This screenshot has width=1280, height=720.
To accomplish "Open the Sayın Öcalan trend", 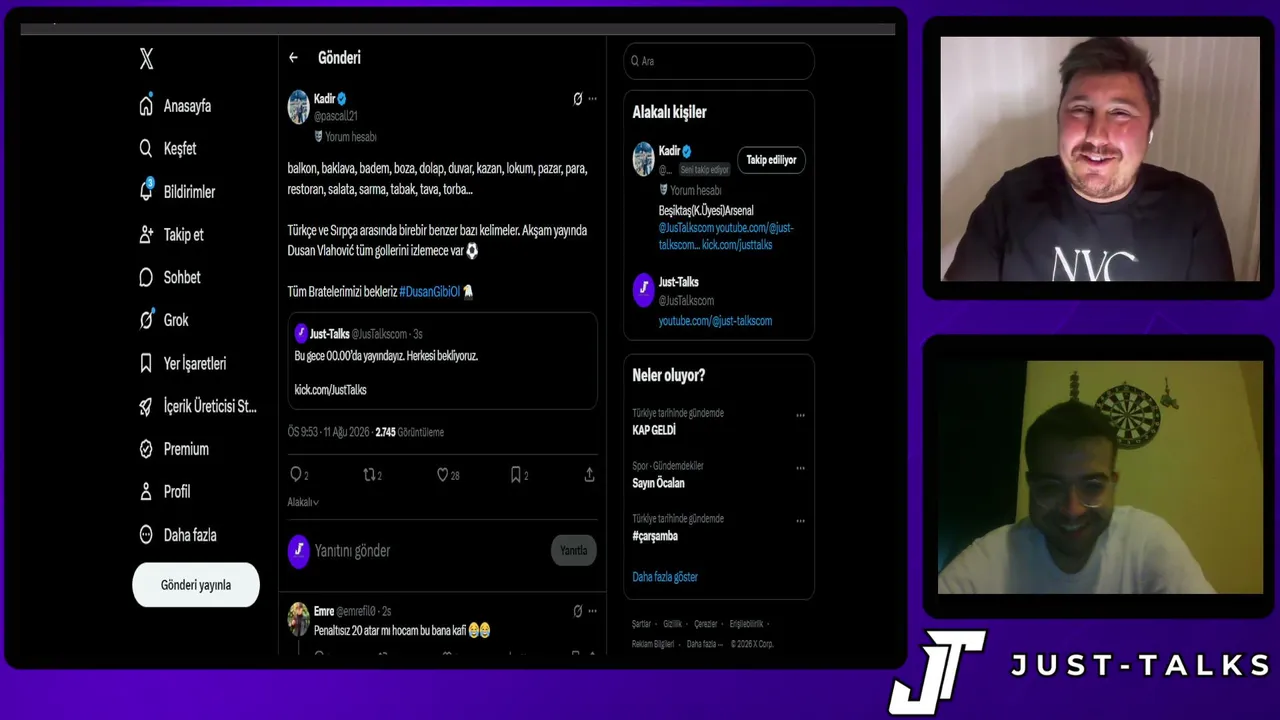I will (x=658, y=483).
